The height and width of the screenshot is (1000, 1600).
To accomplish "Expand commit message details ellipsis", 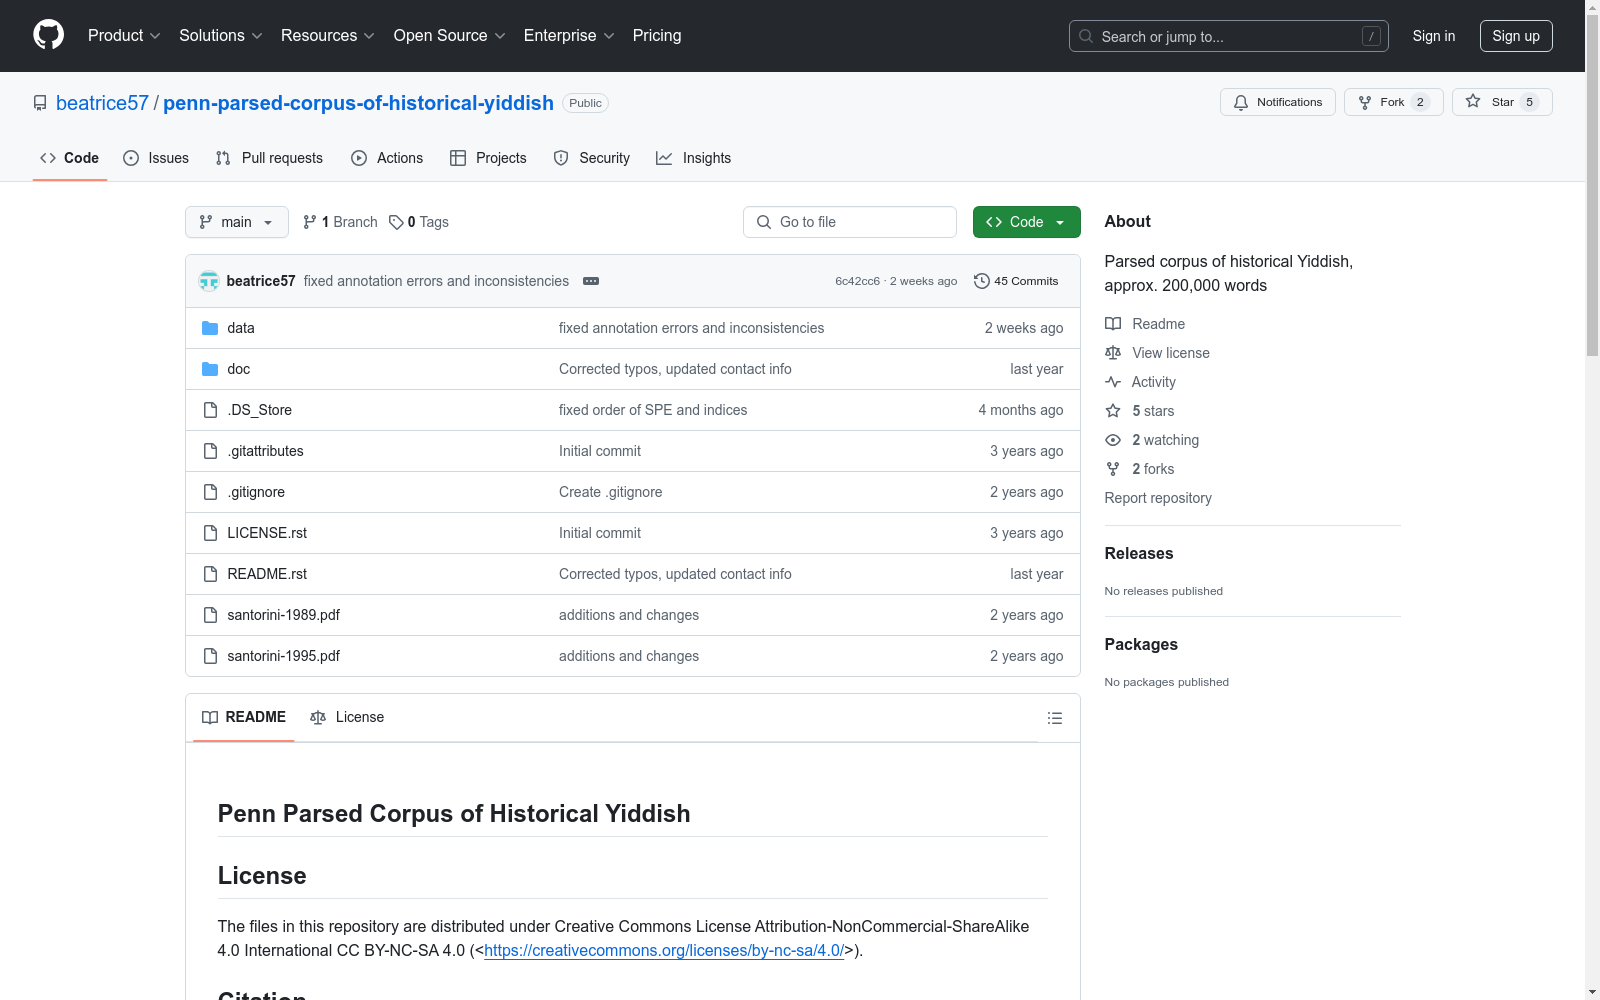I will (591, 281).
